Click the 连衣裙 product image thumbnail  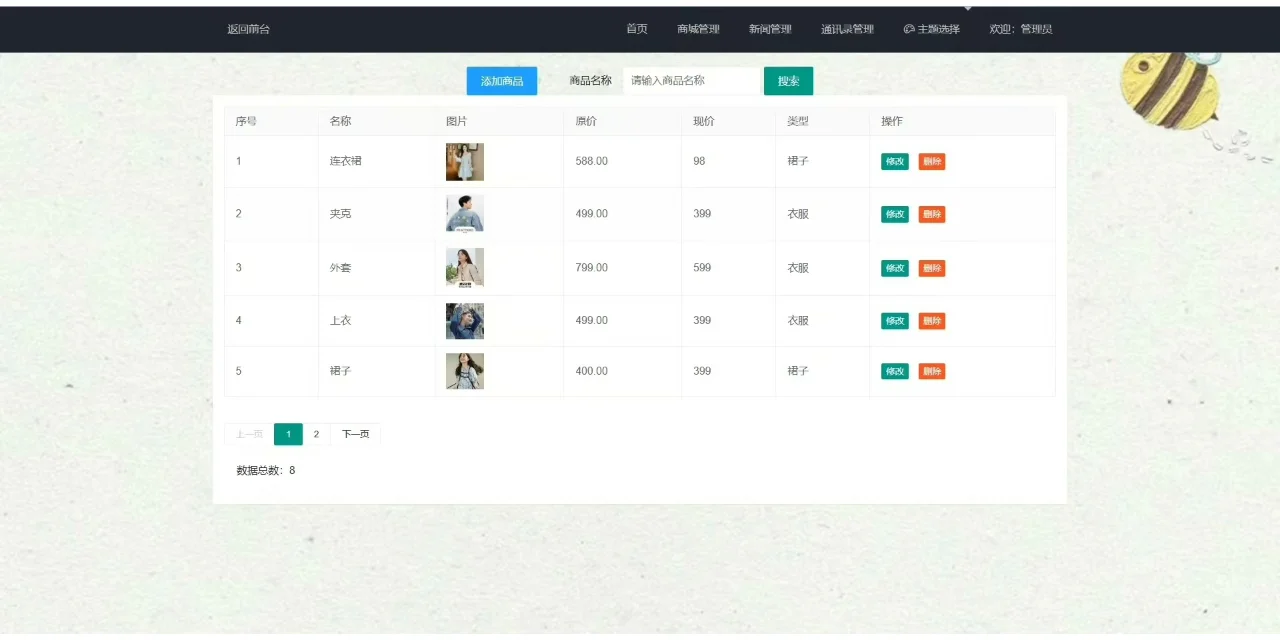464,161
